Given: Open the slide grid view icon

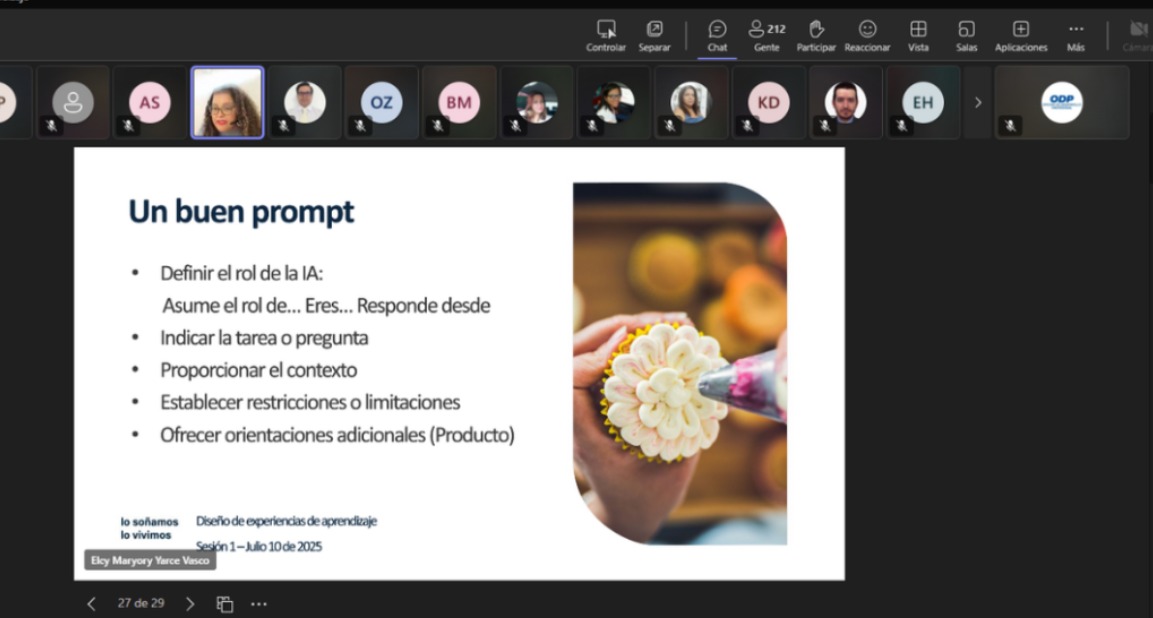Looking at the screenshot, I should pos(225,604).
